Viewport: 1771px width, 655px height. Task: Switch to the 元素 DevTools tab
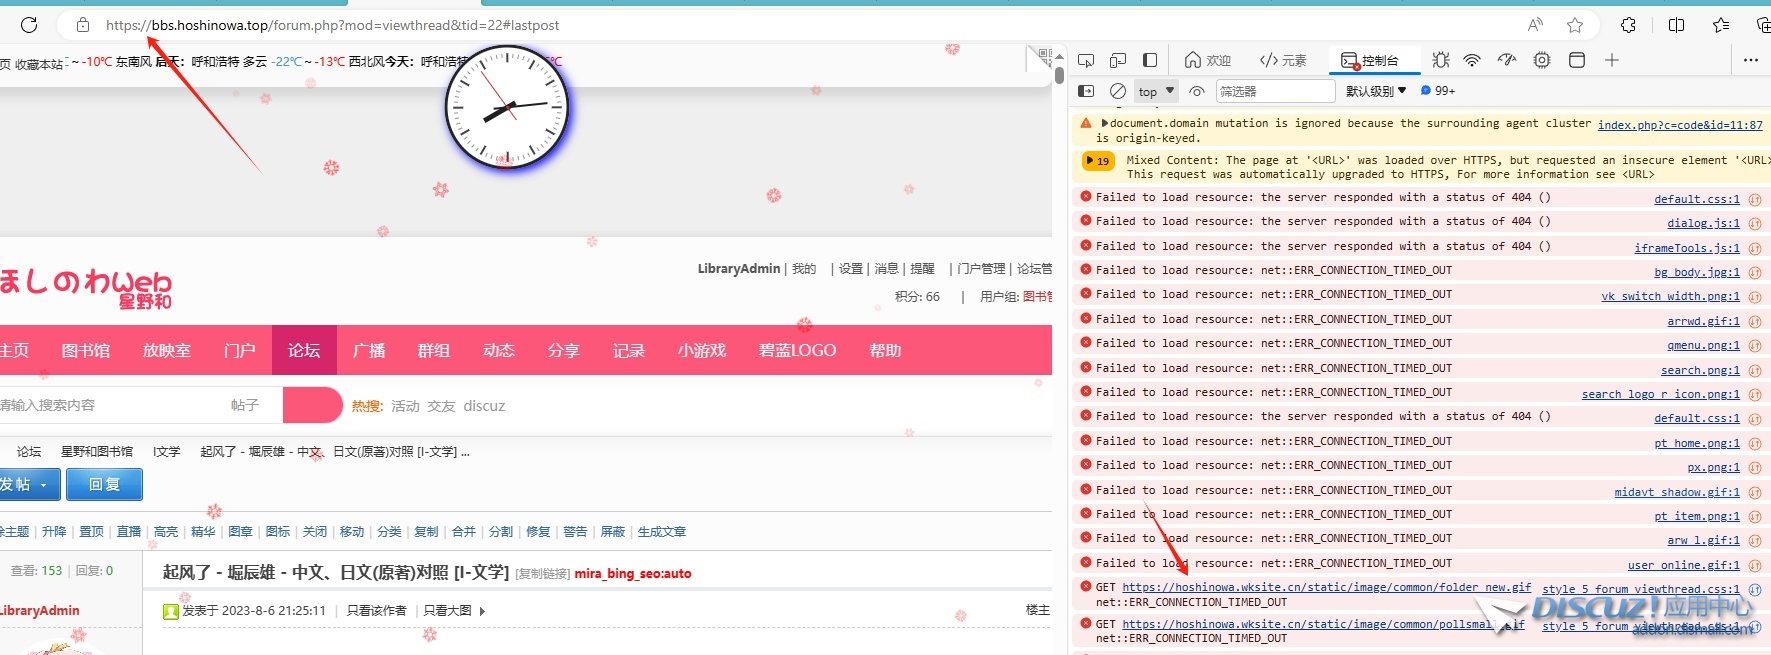(x=1284, y=60)
